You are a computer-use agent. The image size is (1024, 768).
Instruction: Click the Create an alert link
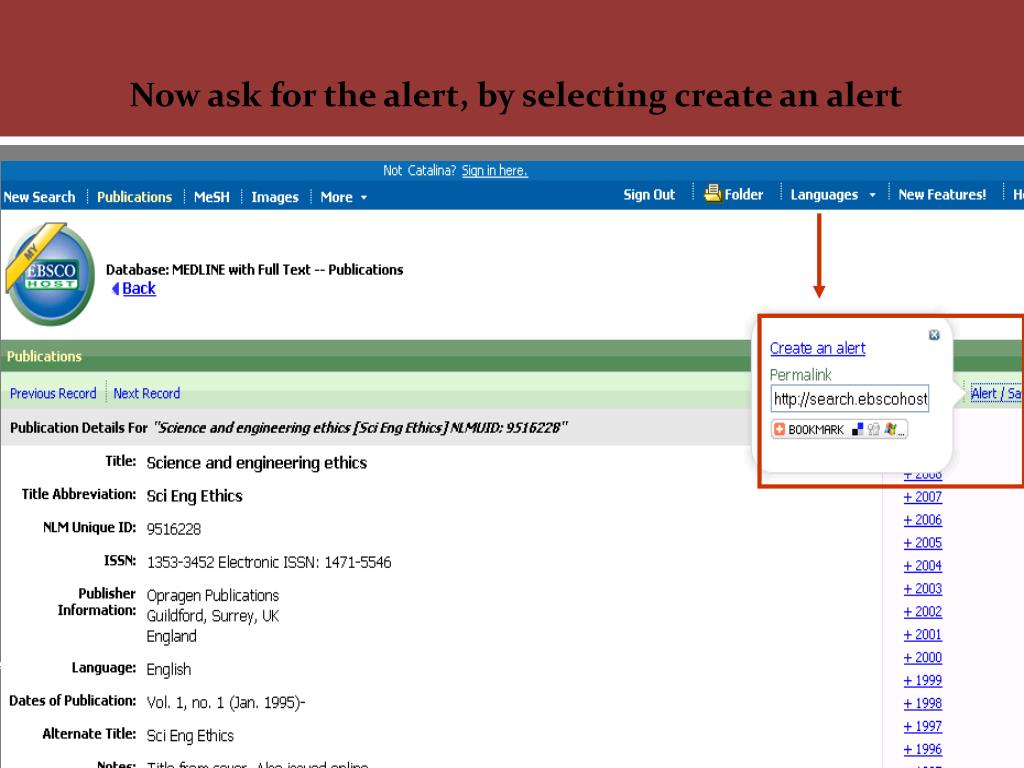[818, 348]
